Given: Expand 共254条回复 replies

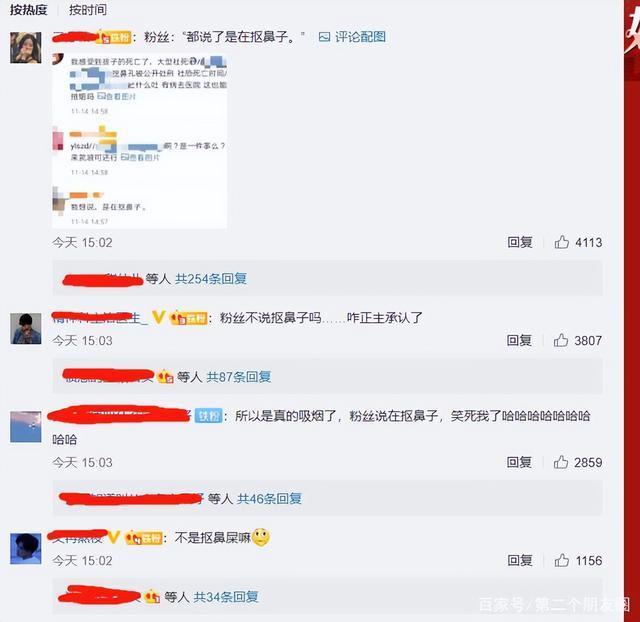Looking at the screenshot, I should pos(211,279).
